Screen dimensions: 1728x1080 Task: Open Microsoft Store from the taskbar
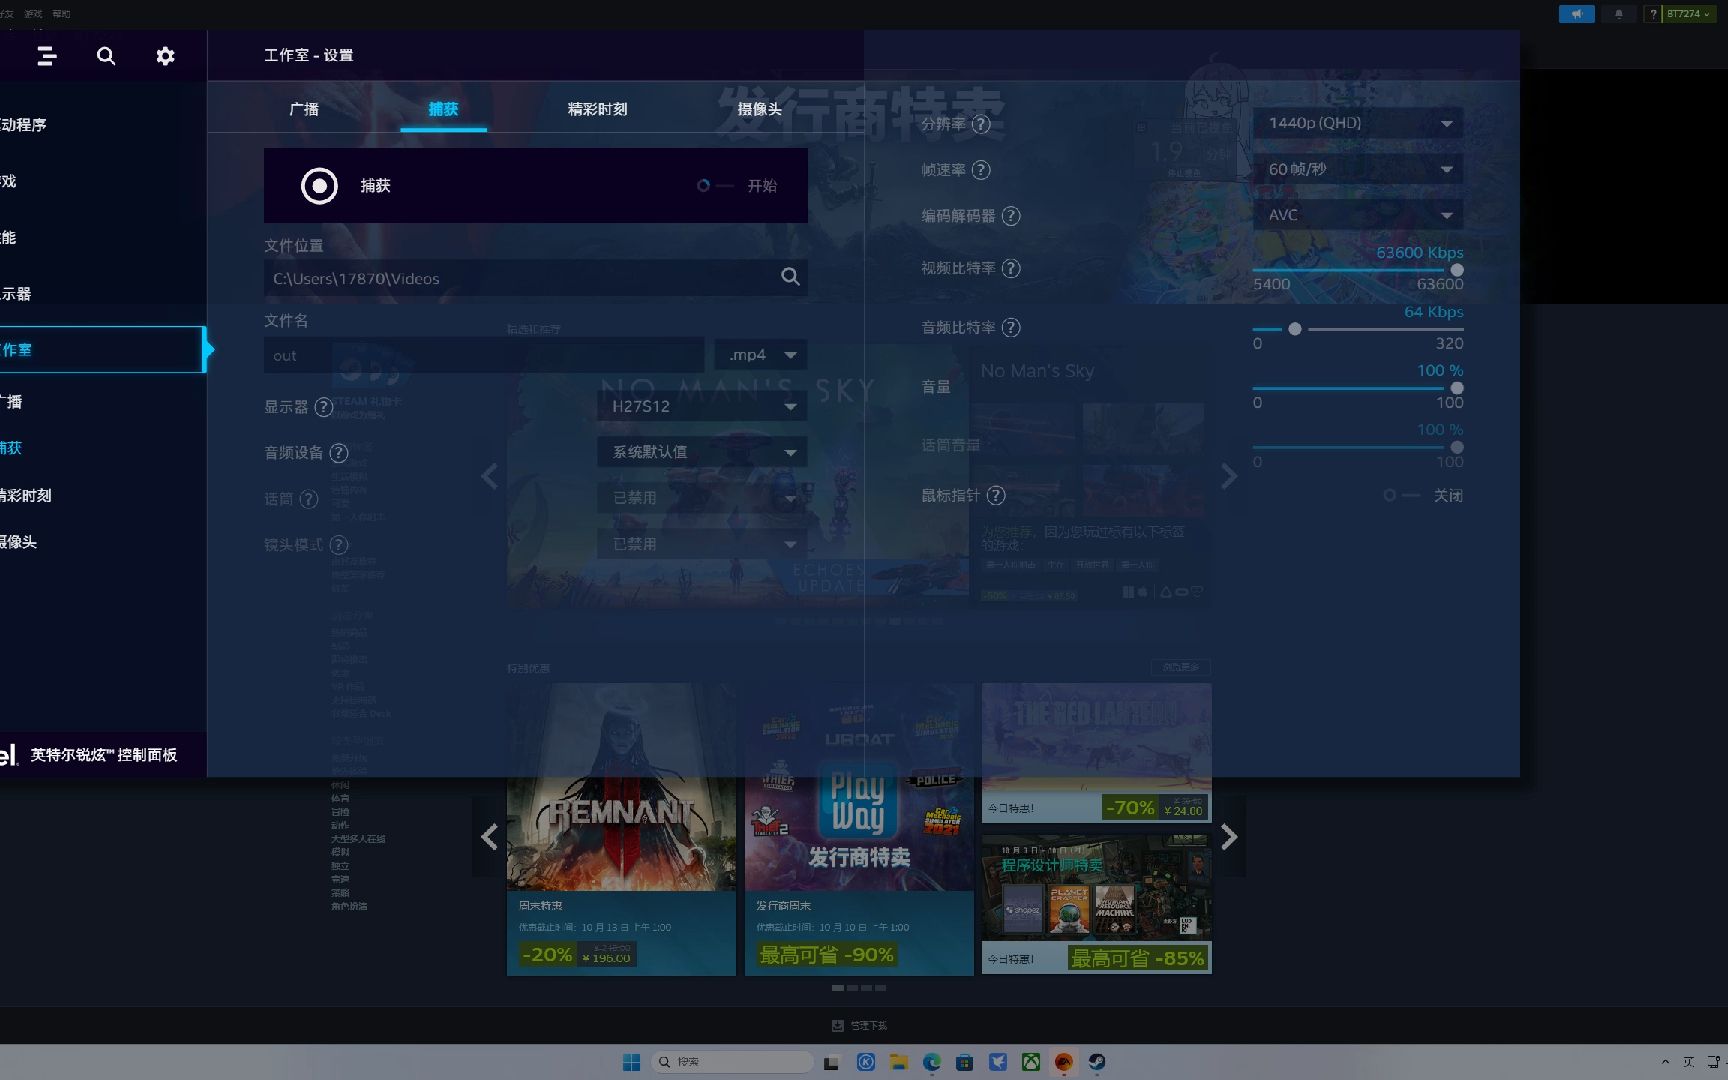964,1062
